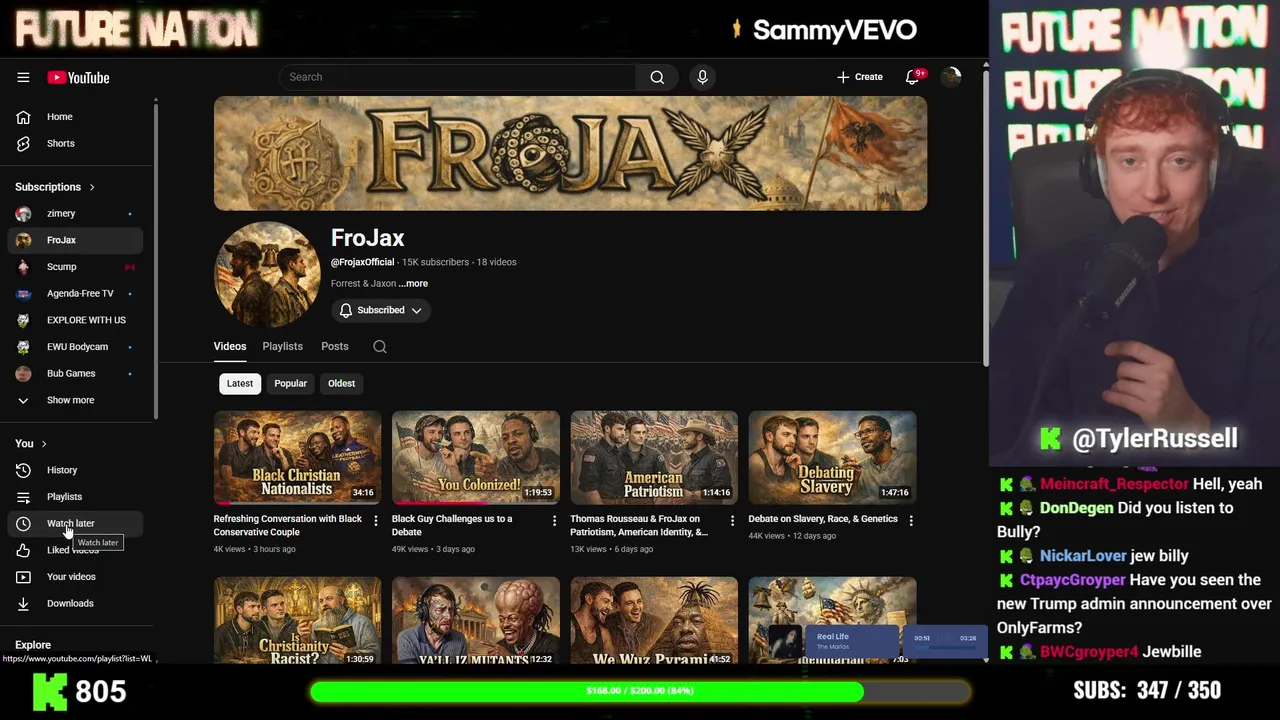Image resolution: width=1280 pixels, height=720 pixels.
Task: Open title Thomas Rousseau & FroJax on Patriotism
Action: (640, 525)
